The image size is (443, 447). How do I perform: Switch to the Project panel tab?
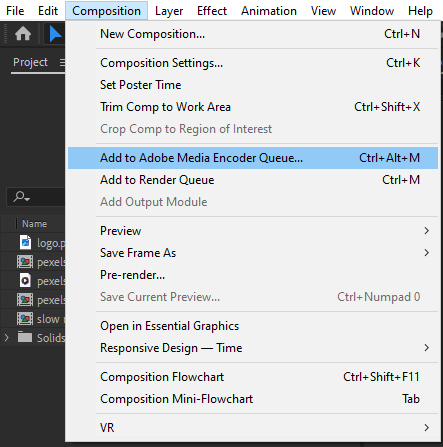pos(30,62)
